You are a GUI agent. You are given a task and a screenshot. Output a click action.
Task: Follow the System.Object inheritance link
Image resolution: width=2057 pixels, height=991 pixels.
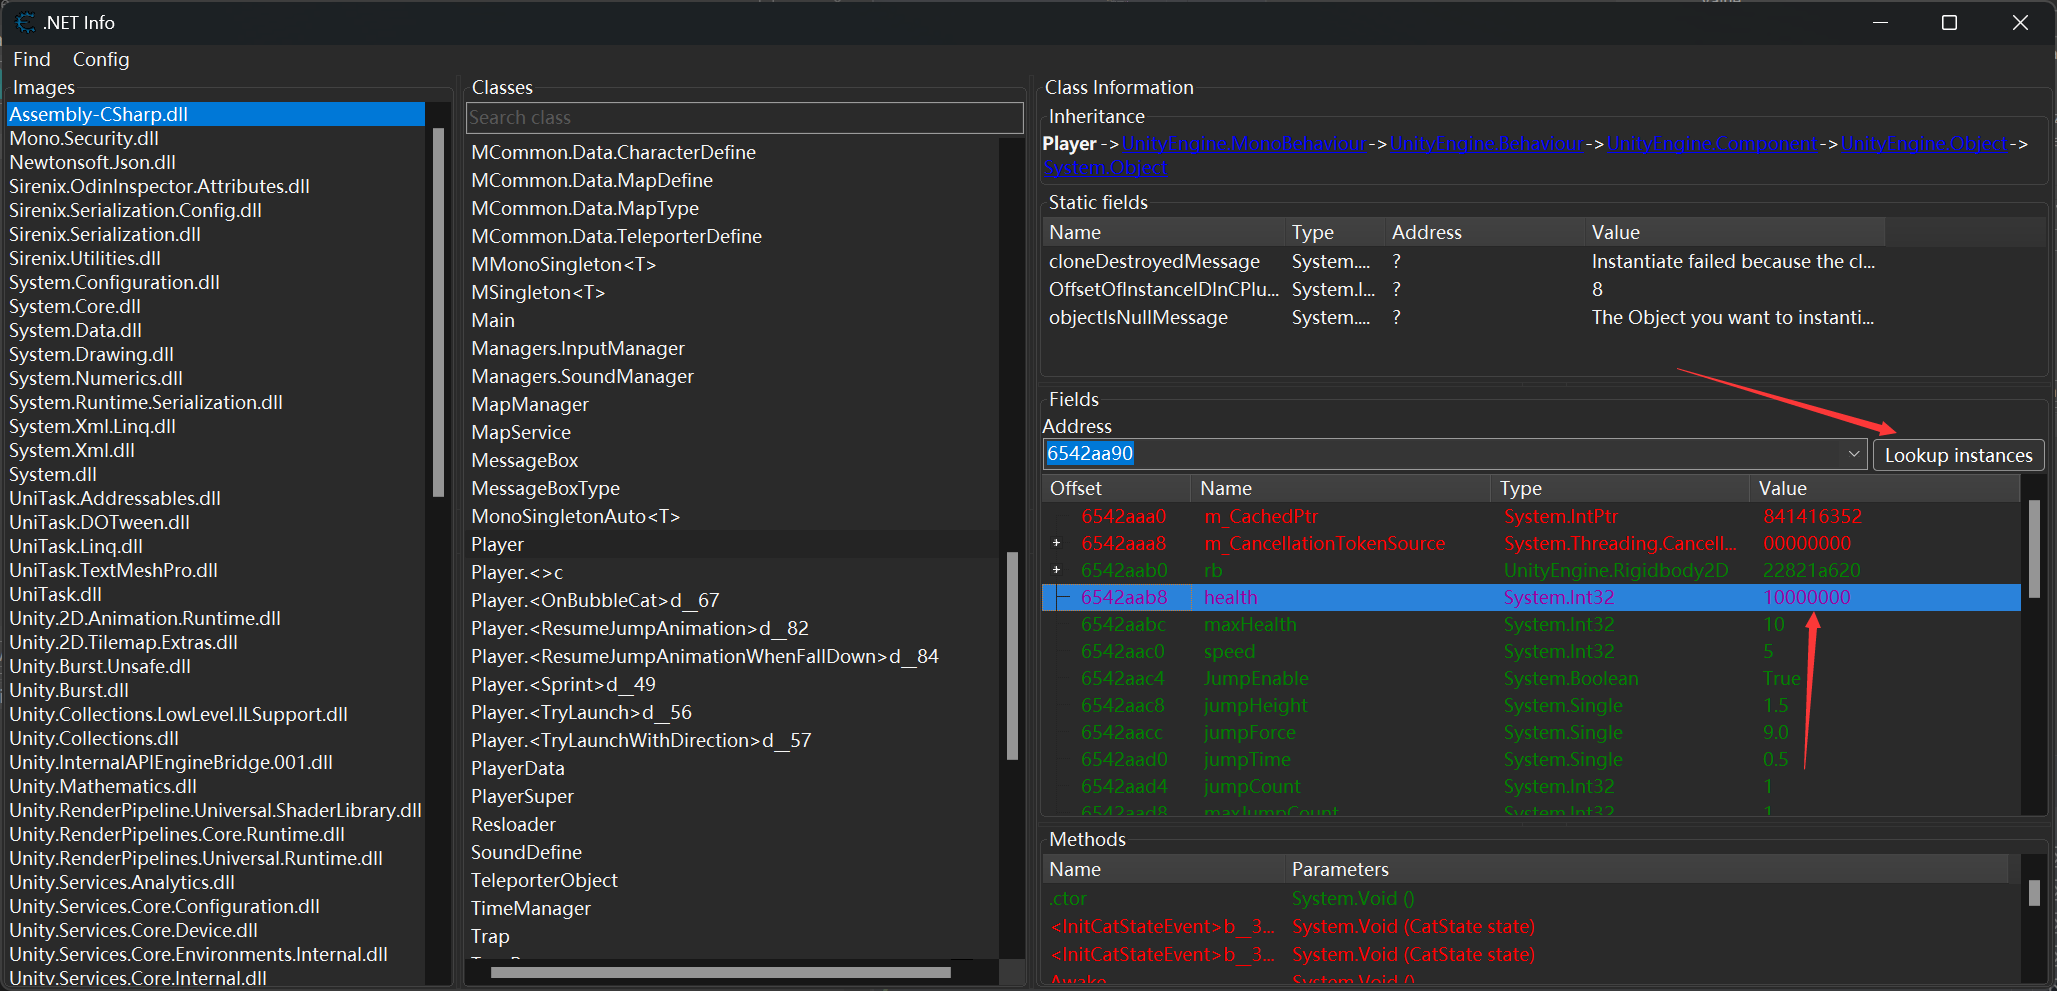click(1105, 168)
